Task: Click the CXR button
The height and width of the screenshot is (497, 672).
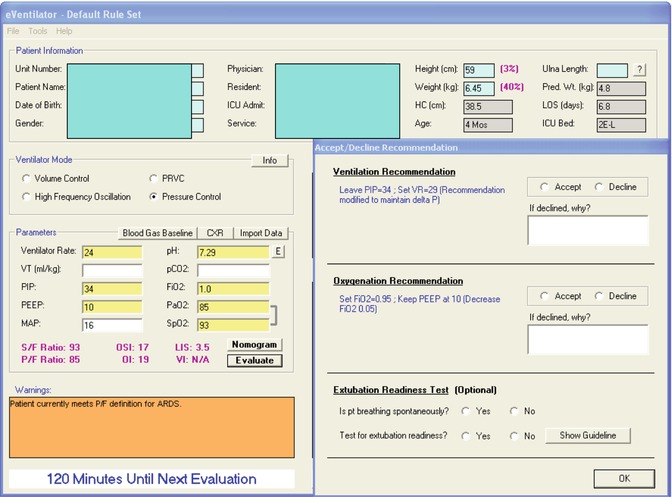Action: pos(215,233)
